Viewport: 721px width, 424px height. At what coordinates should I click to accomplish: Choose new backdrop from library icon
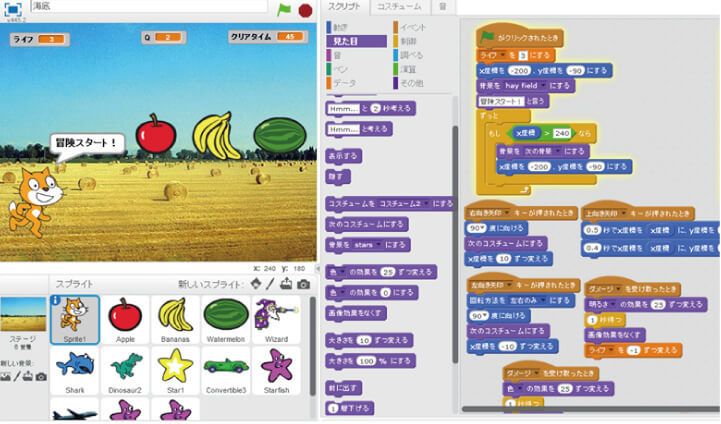tap(6, 377)
